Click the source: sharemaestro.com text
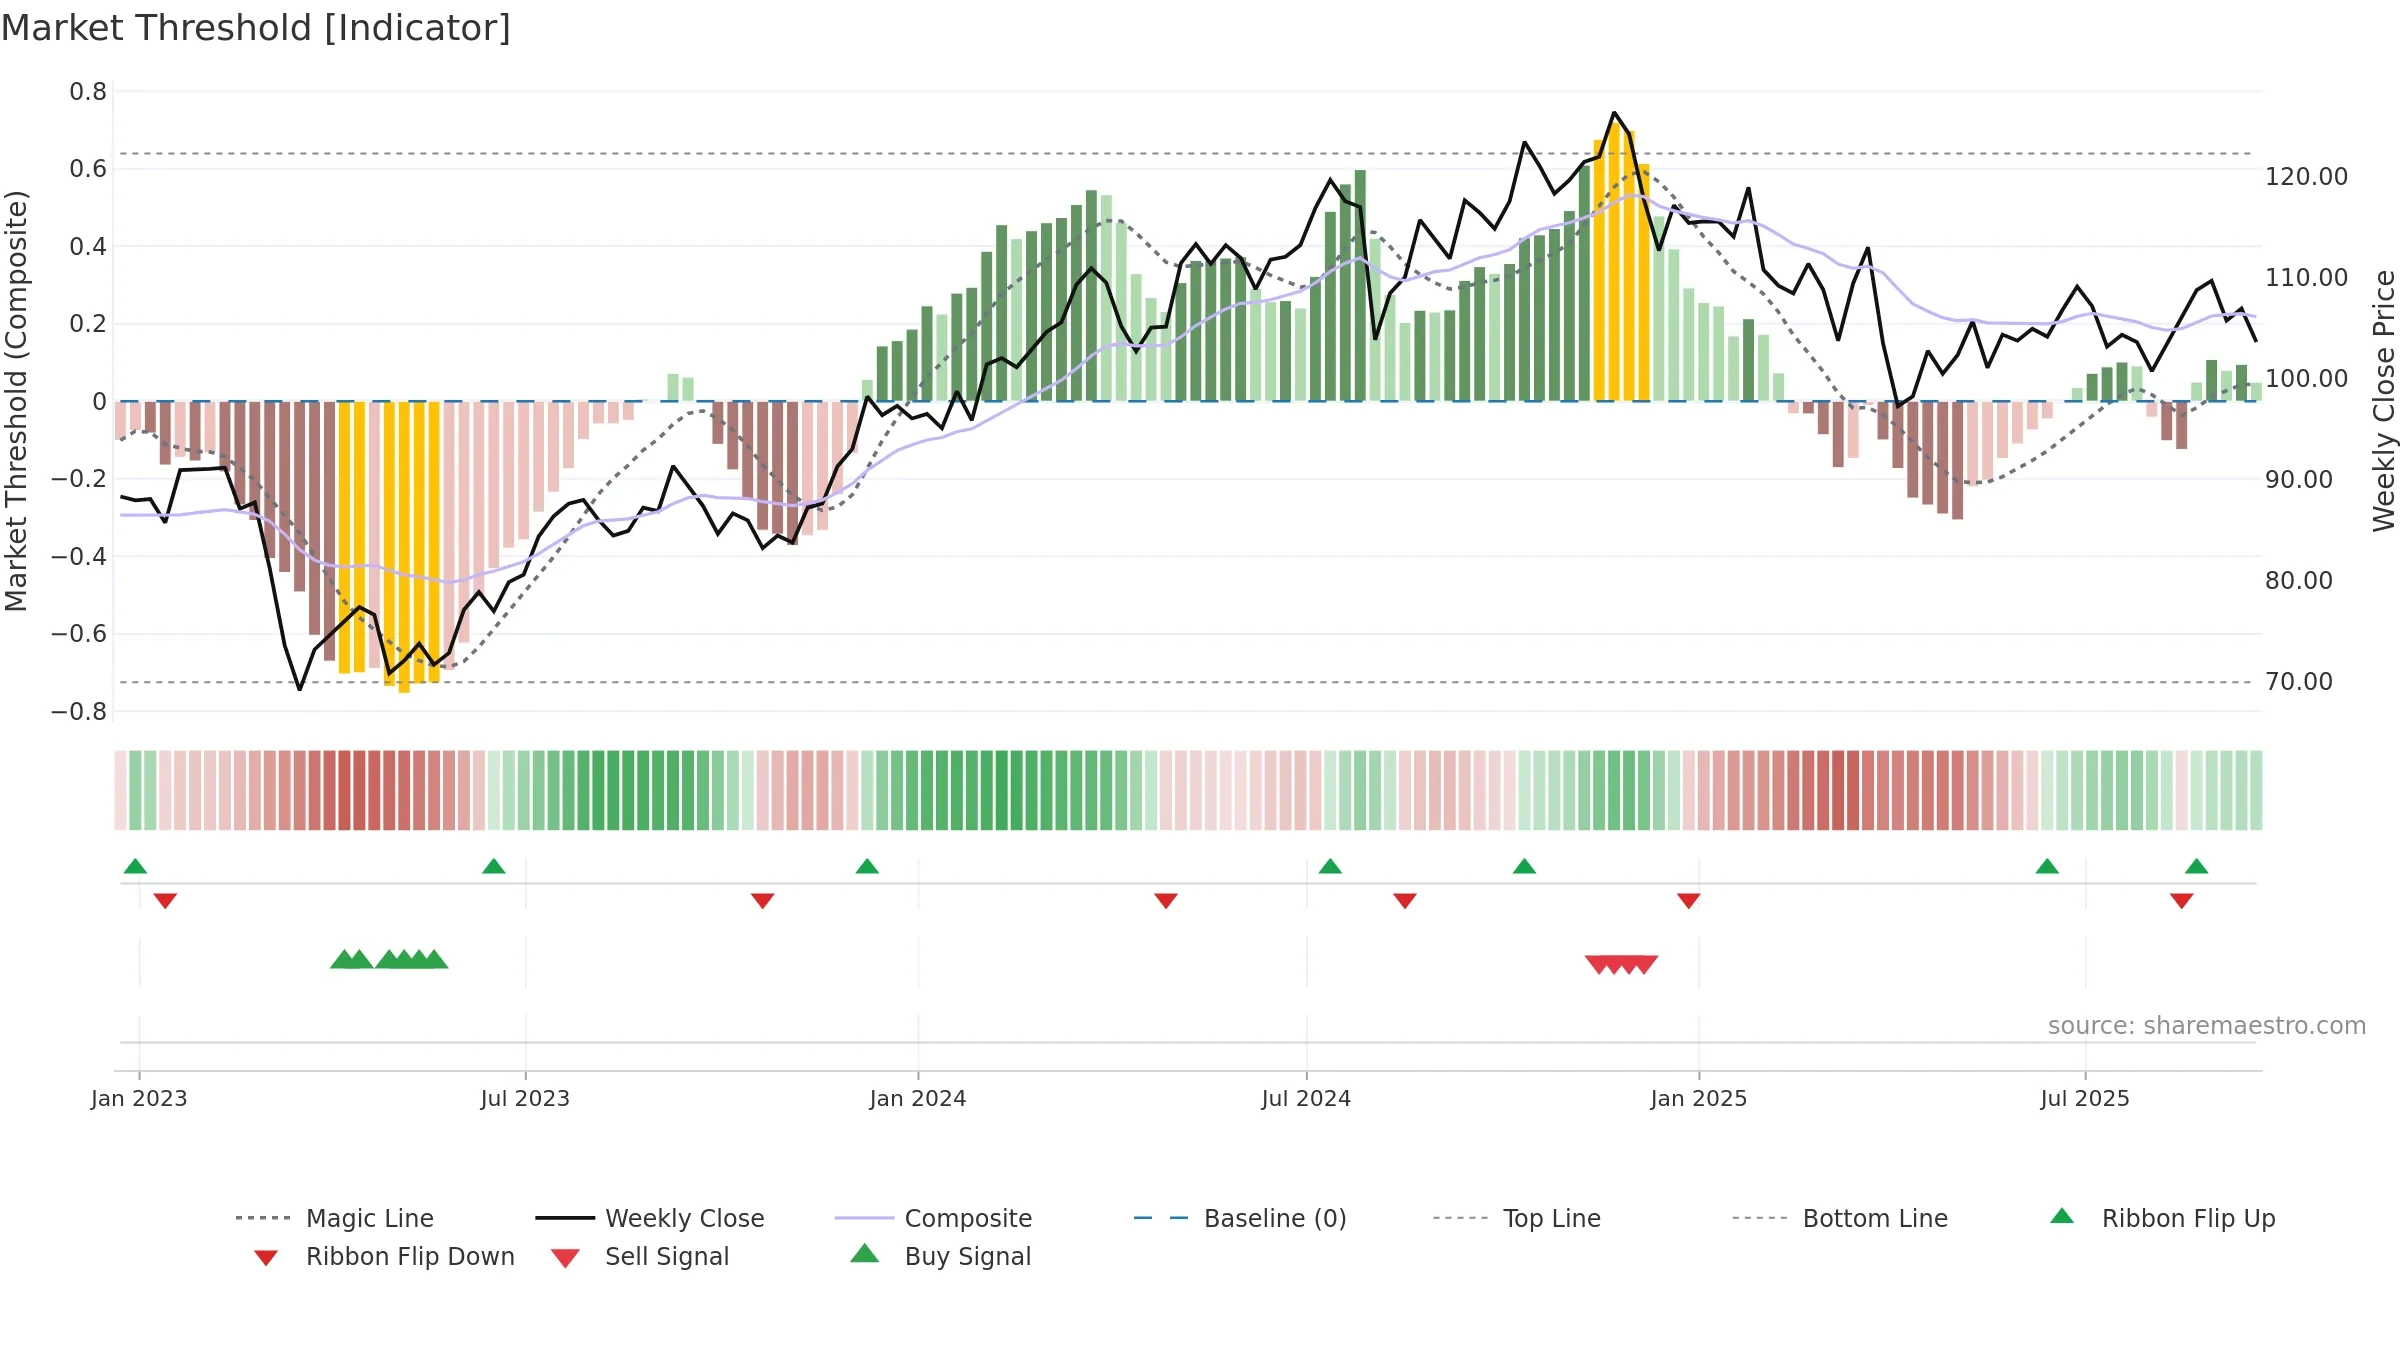2400x1350 pixels. [x=2207, y=1026]
